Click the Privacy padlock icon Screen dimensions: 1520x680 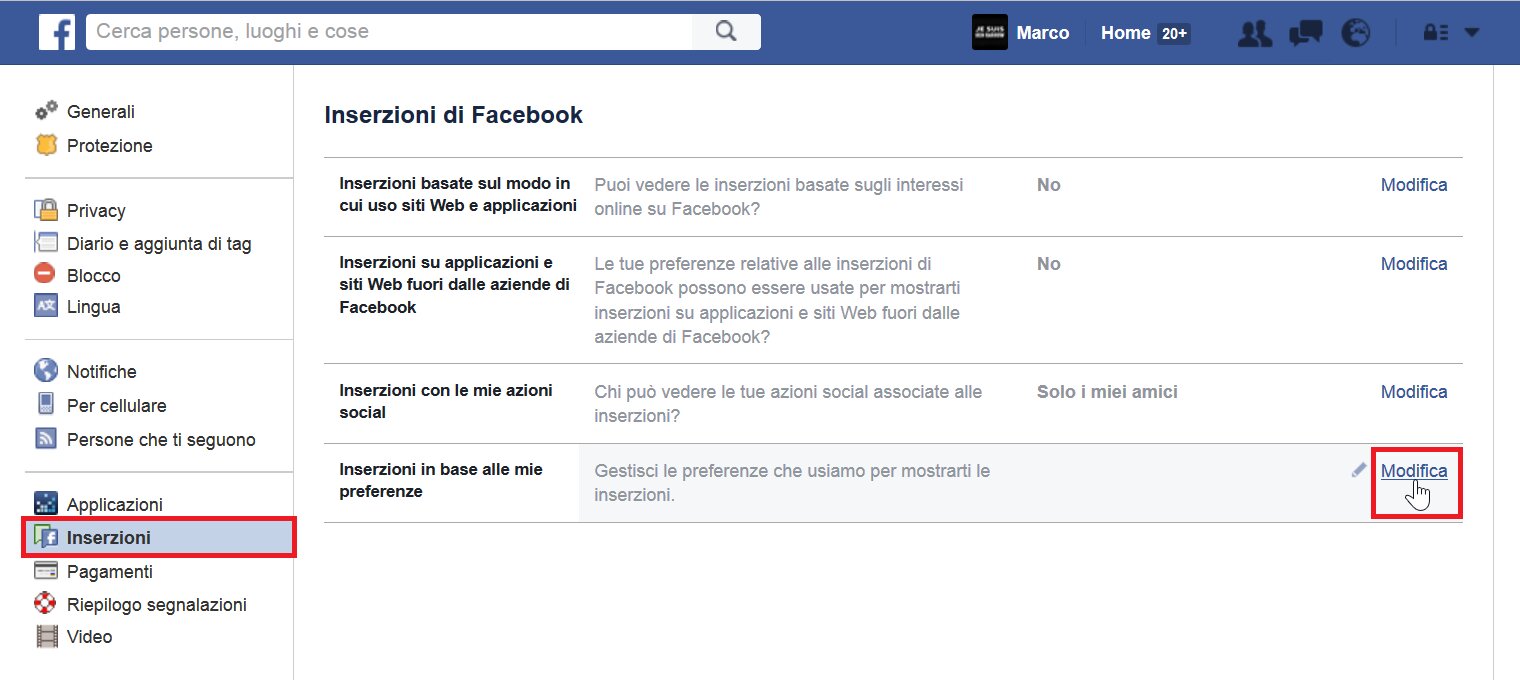click(46, 210)
